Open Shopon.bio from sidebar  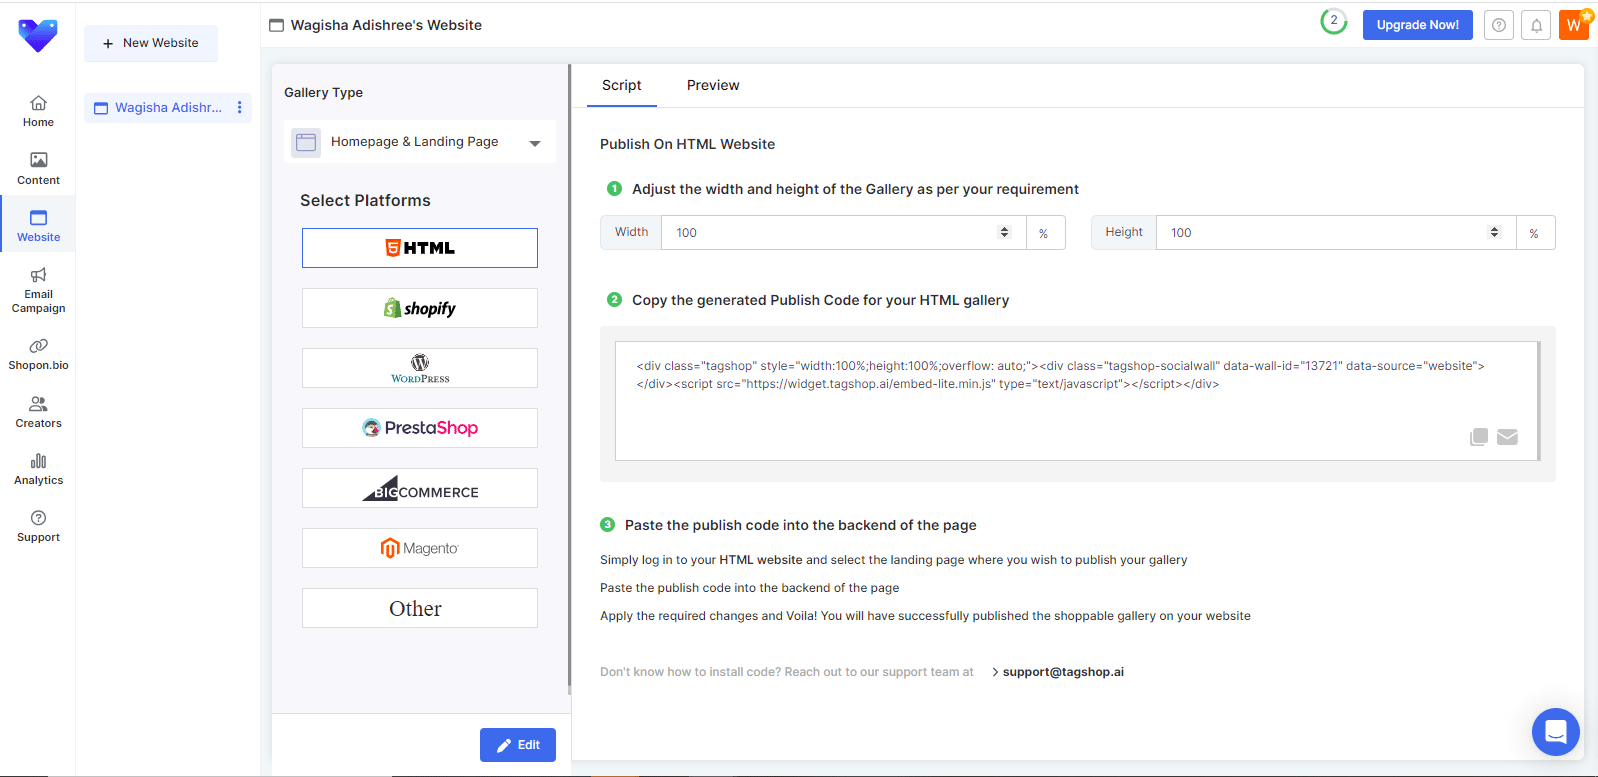coord(38,354)
